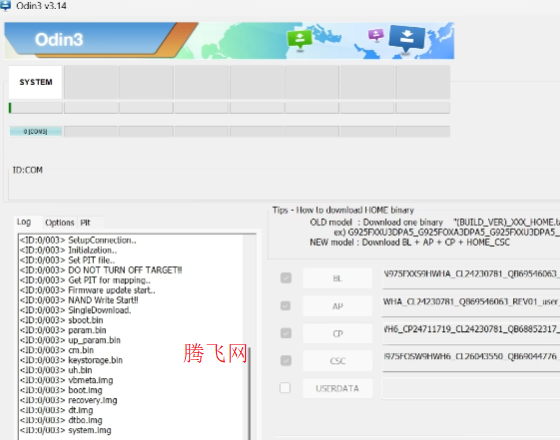Screen dimensions: 560x440
Task: Click the BL firmware path field
Action: [x=471, y=278]
